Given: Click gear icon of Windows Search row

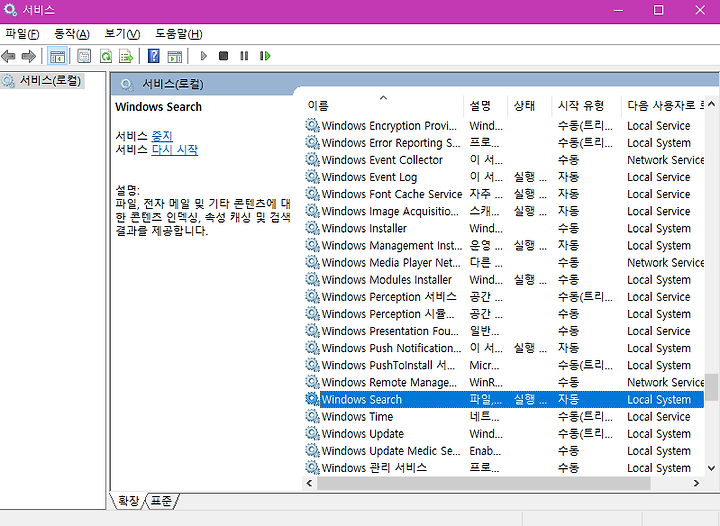Looking at the screenshot, I should tap(312, 399).
